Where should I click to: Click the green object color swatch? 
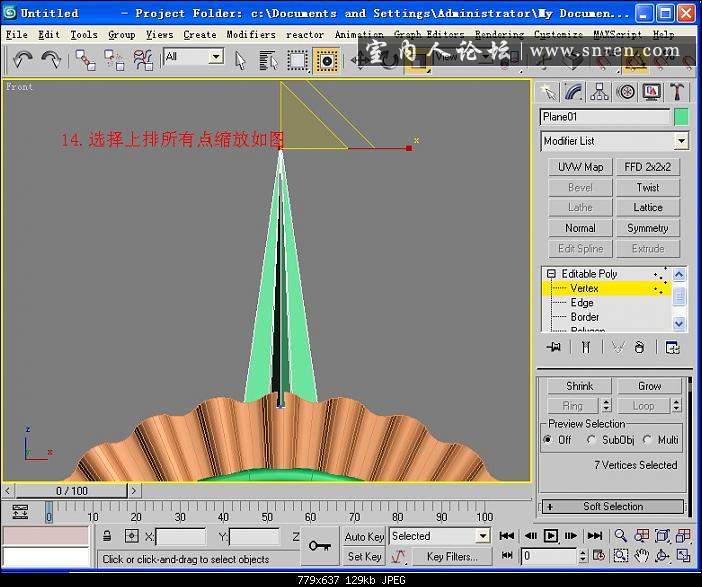(681, 117)
